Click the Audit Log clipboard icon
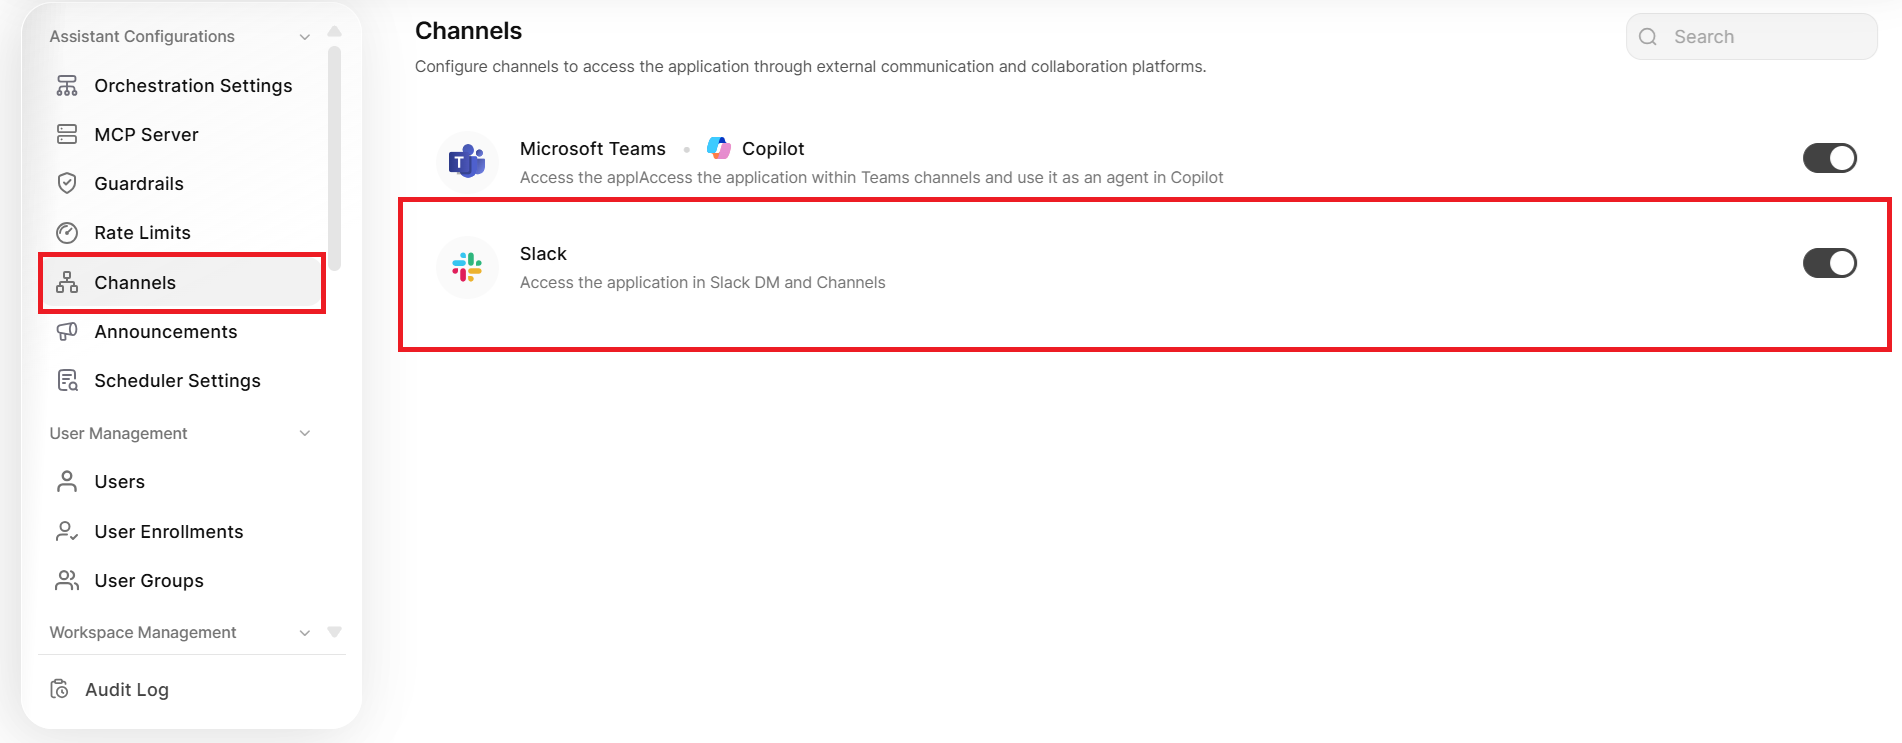 (x=60, y=690)
